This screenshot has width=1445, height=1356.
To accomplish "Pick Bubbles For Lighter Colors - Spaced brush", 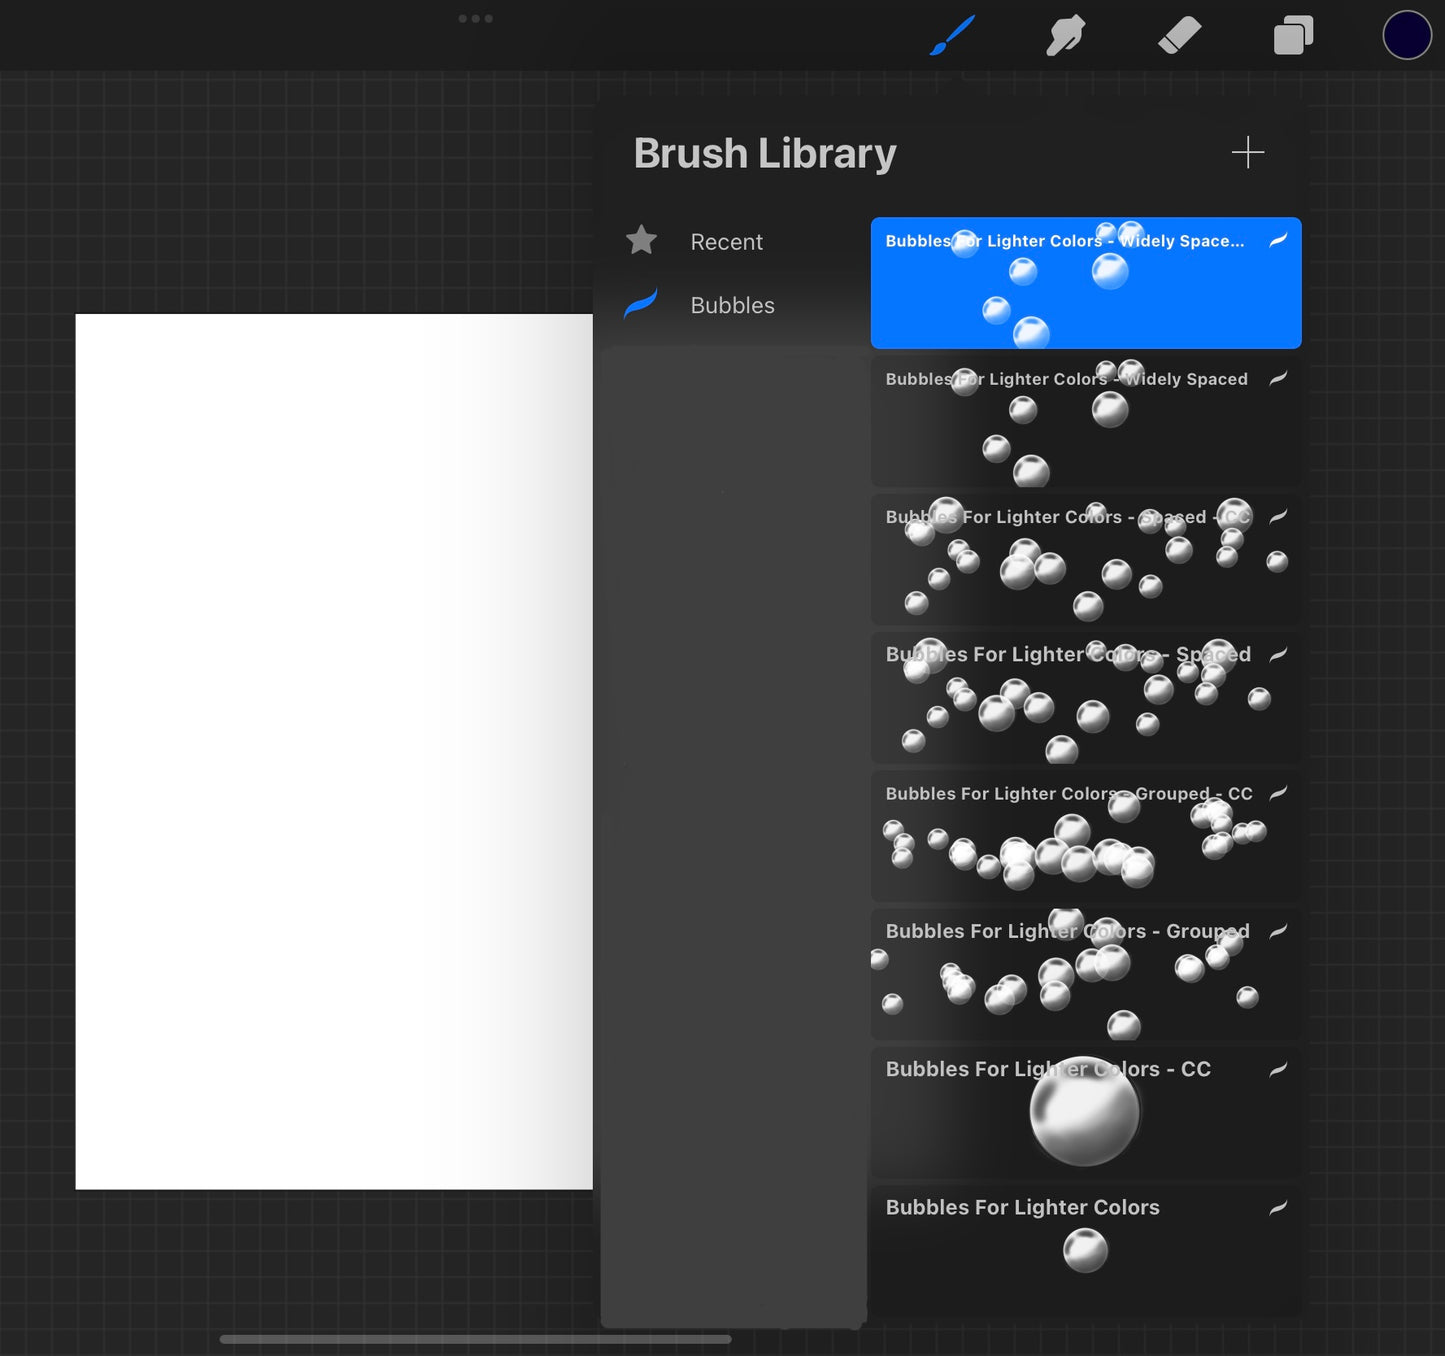I will tap(1085, 698).
